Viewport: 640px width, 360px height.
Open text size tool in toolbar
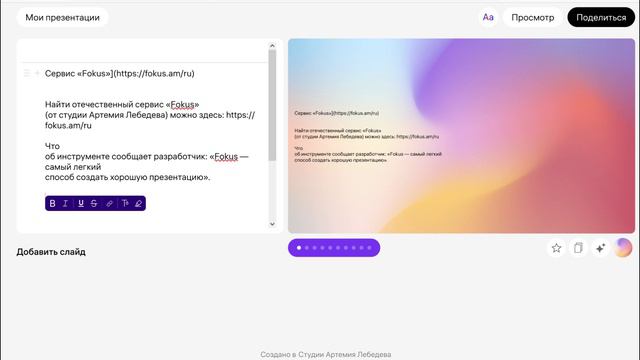pyautogui.click(x=125, y=203)
